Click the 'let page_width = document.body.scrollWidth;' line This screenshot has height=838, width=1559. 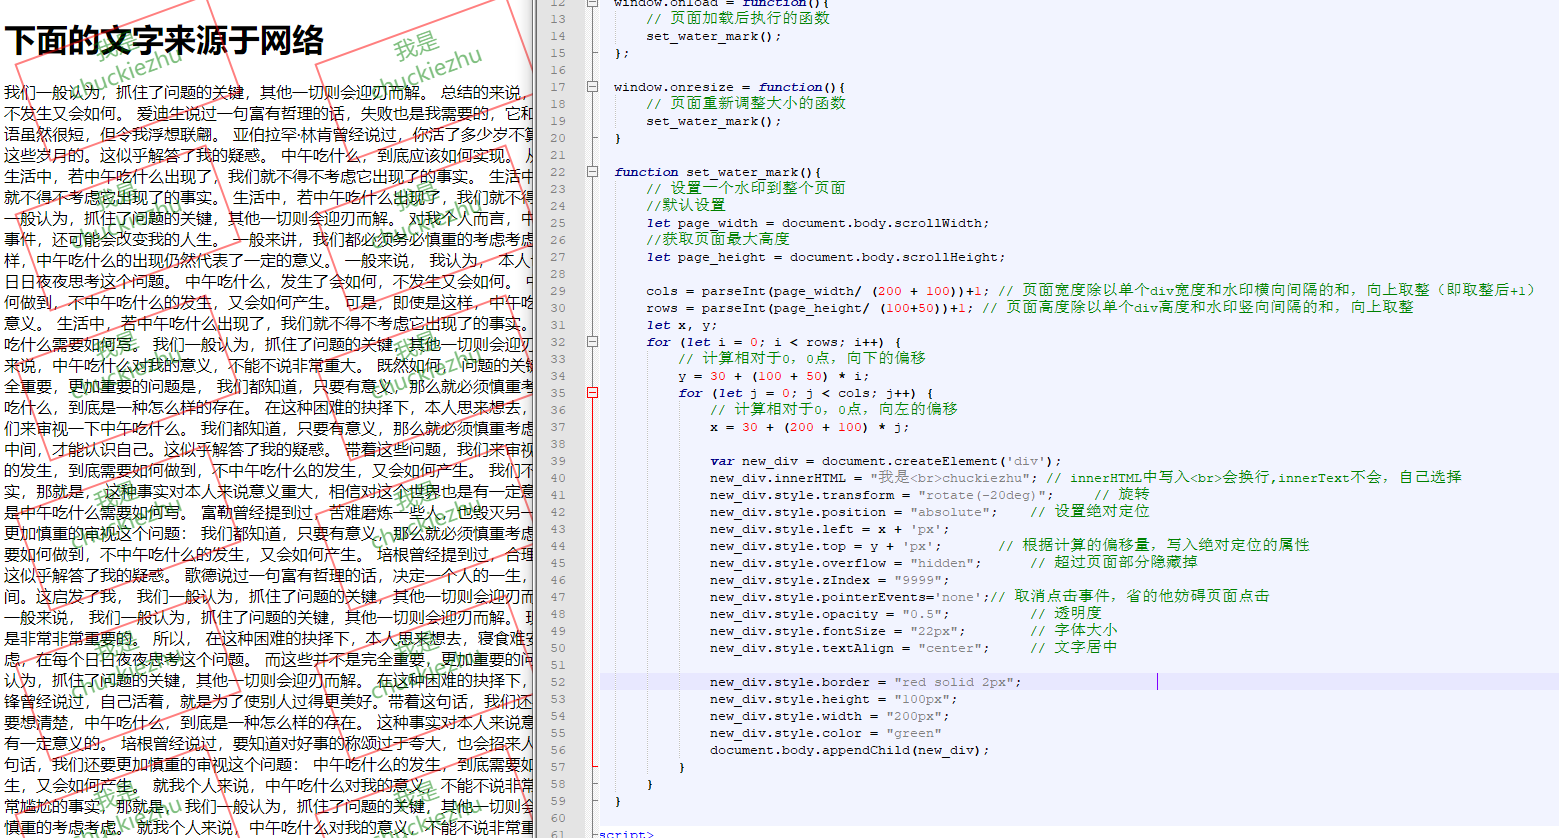coord(817,223)
